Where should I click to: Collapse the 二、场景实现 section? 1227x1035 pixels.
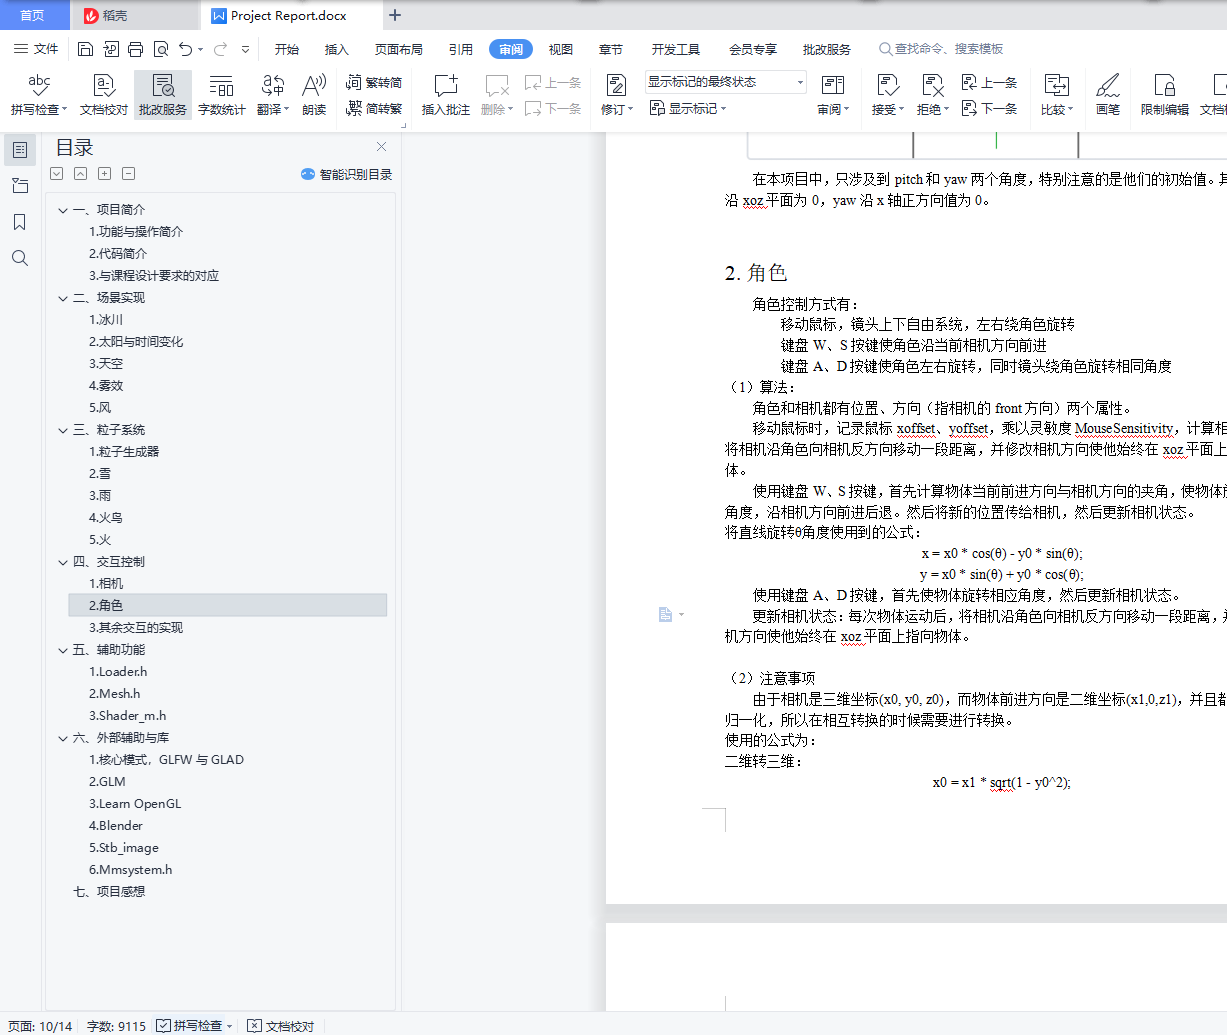[63, 298]
